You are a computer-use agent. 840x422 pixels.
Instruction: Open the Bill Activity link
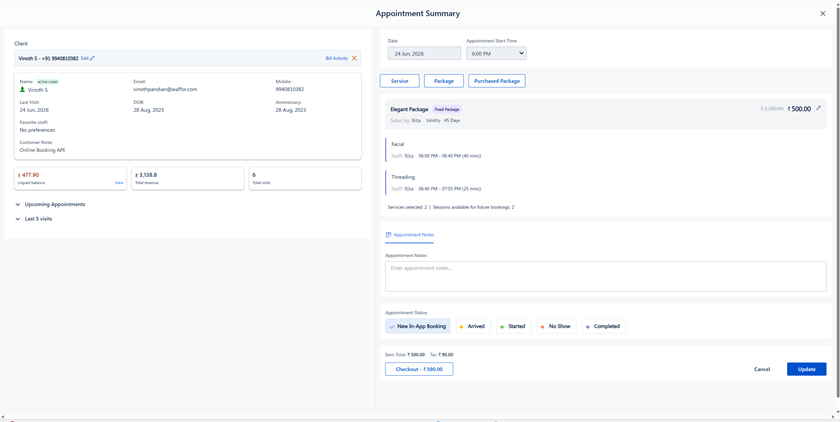coord(336,58)
